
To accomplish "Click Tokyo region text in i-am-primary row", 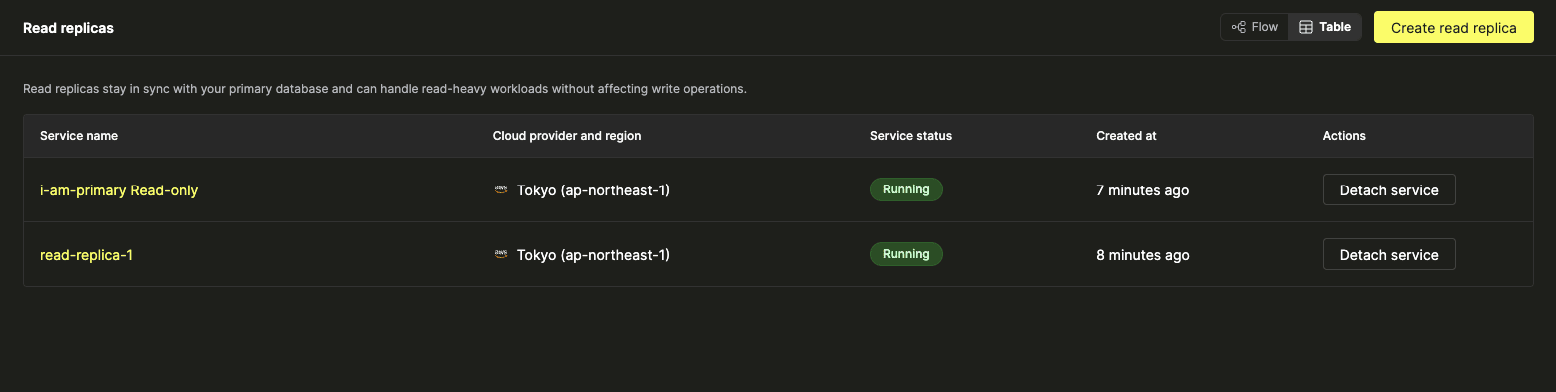I will click(x=593, y=190).
